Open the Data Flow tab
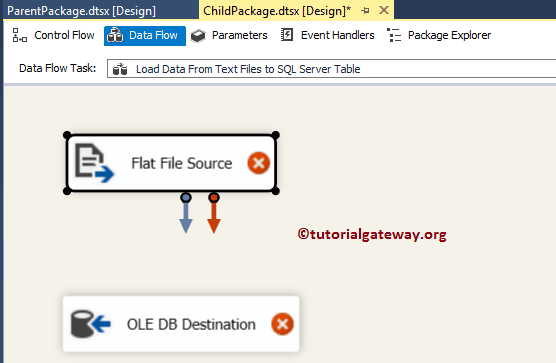This screenshot has height=363, width=556. [x=145, y=35]
